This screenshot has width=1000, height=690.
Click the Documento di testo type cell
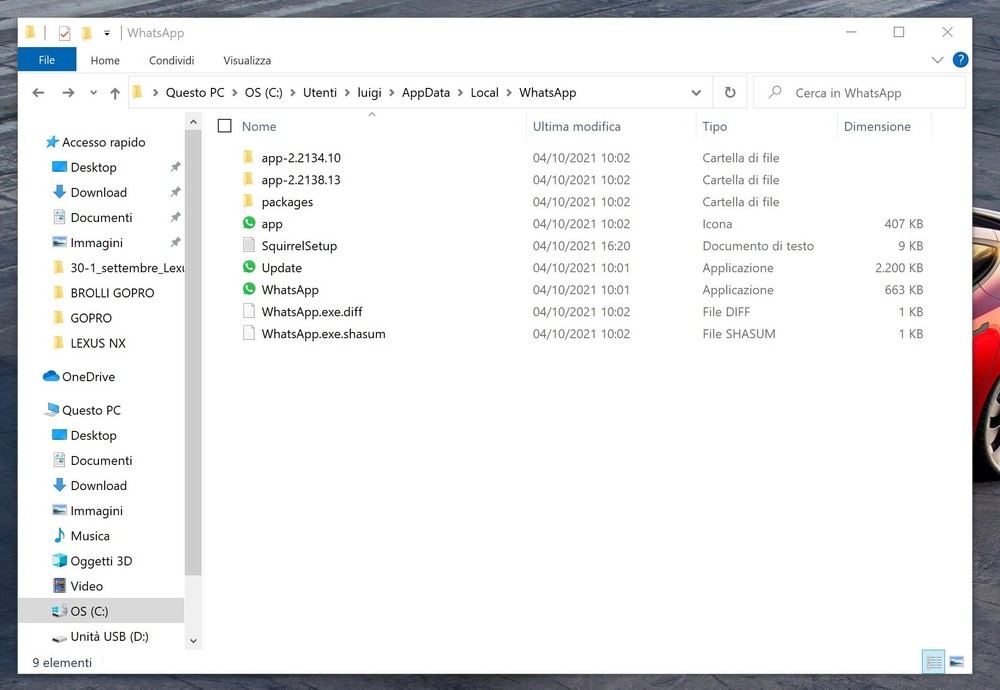pyautogui.click(x=758, y=246)
